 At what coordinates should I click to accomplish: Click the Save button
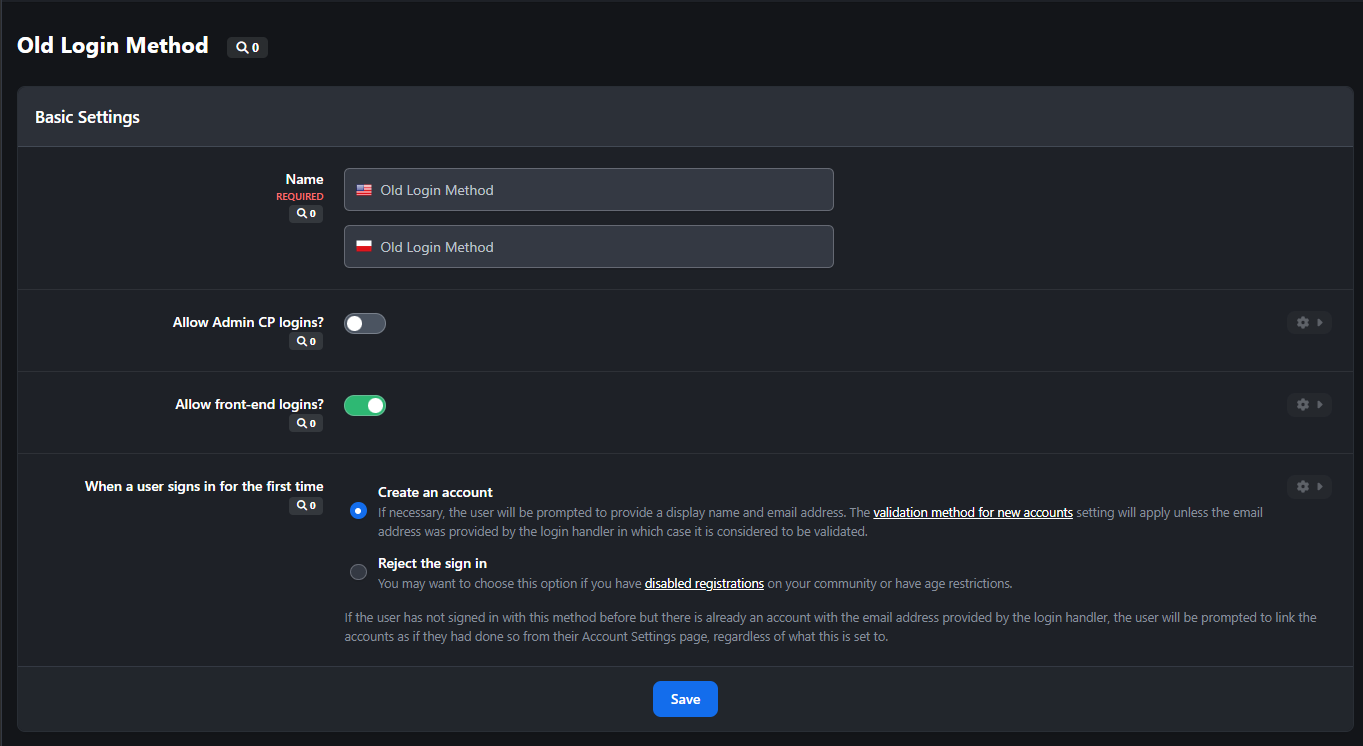(x=685, y=699)
